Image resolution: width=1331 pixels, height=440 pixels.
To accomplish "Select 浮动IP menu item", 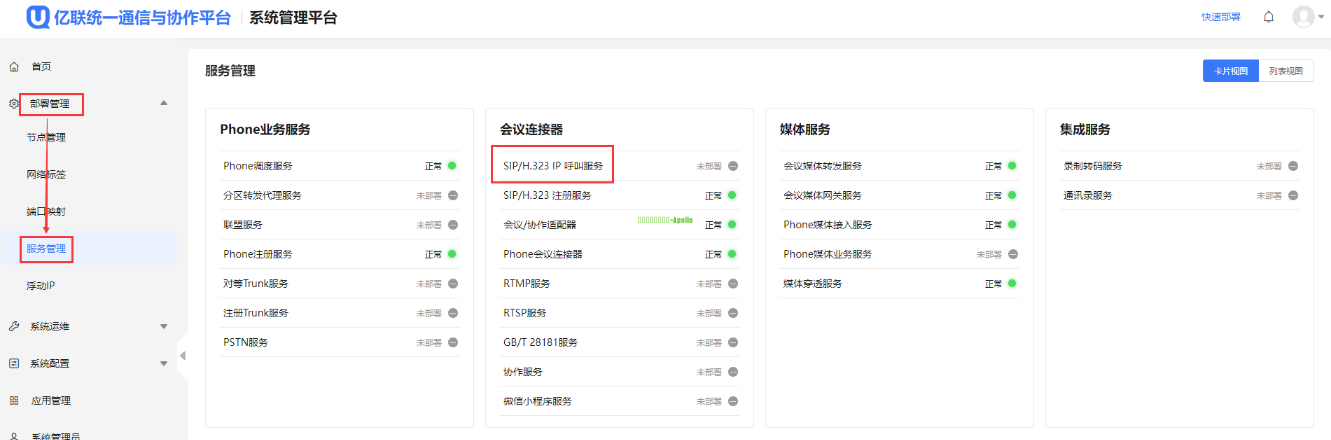I will 41,286.
